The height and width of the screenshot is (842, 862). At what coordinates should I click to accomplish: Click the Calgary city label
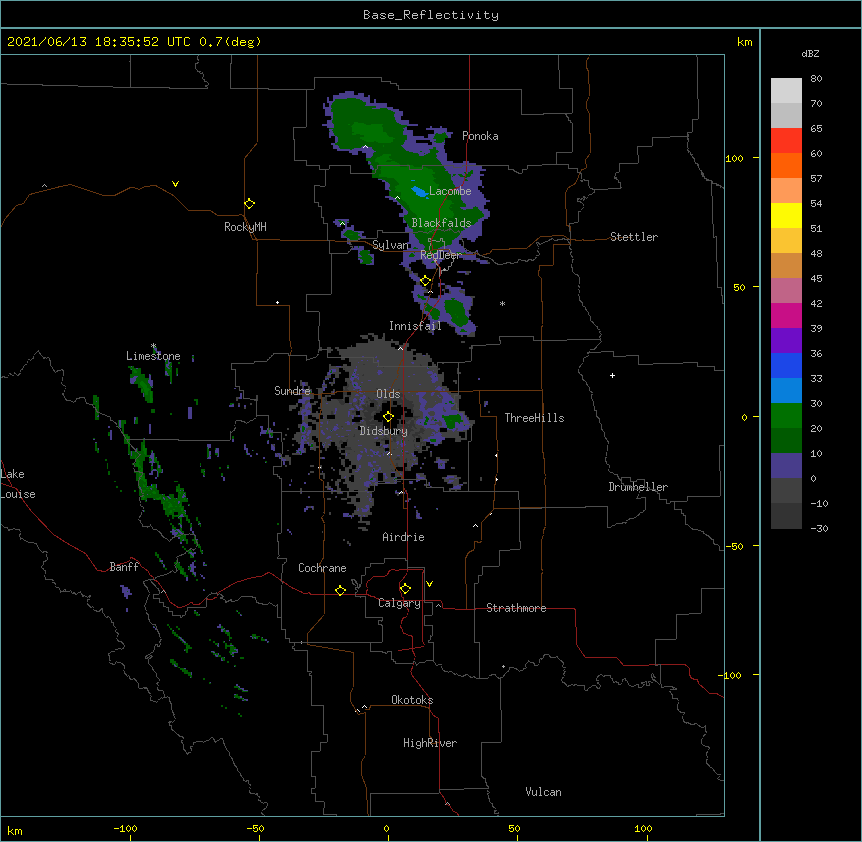coord(399,603)
